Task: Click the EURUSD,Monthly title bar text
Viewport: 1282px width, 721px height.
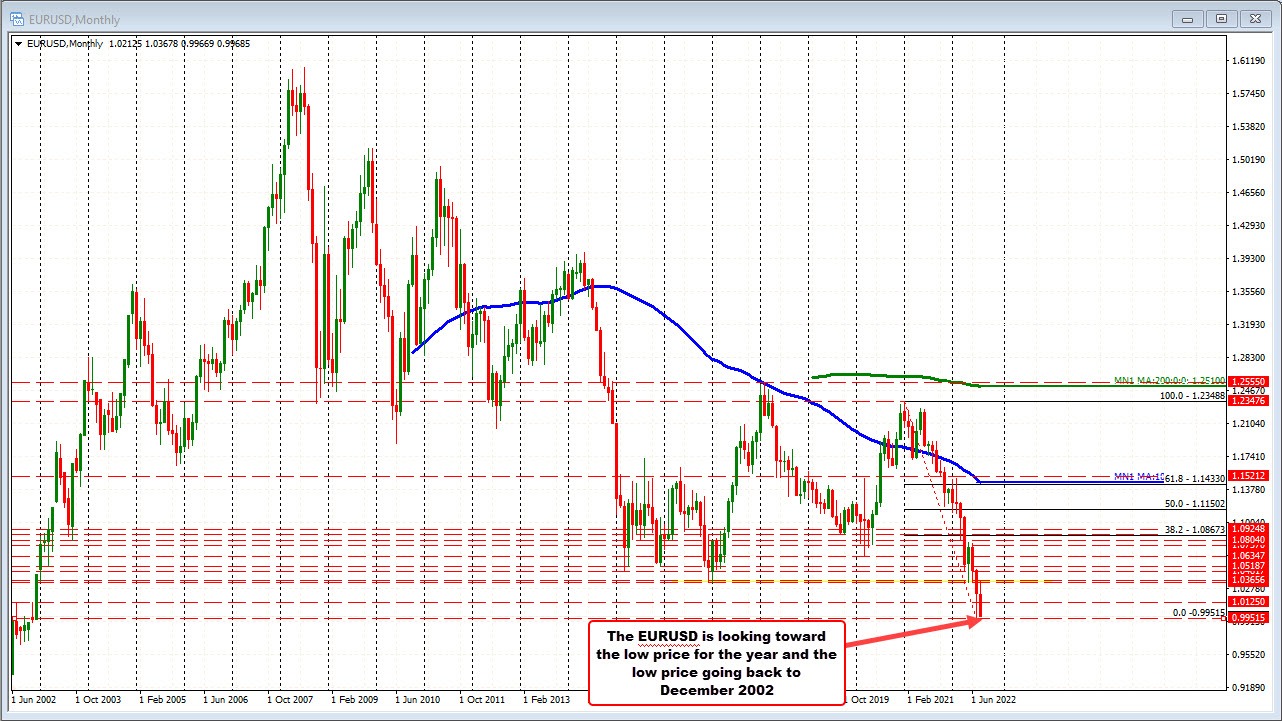Action: (74, 19)
